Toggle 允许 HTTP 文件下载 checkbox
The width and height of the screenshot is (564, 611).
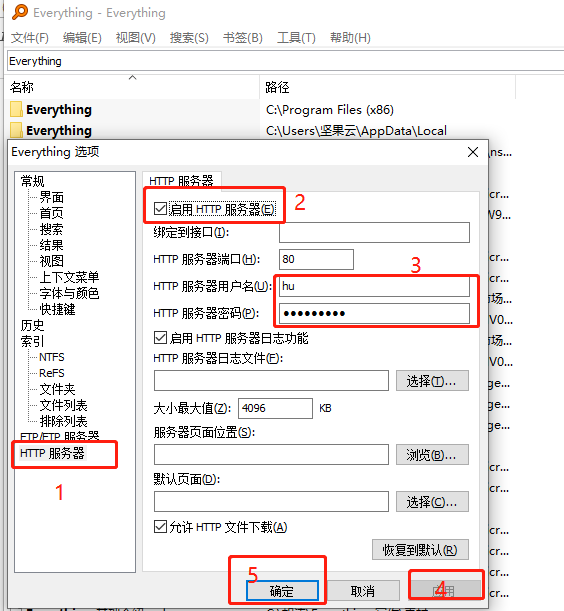pyautogui.click(x=160, y=527)
